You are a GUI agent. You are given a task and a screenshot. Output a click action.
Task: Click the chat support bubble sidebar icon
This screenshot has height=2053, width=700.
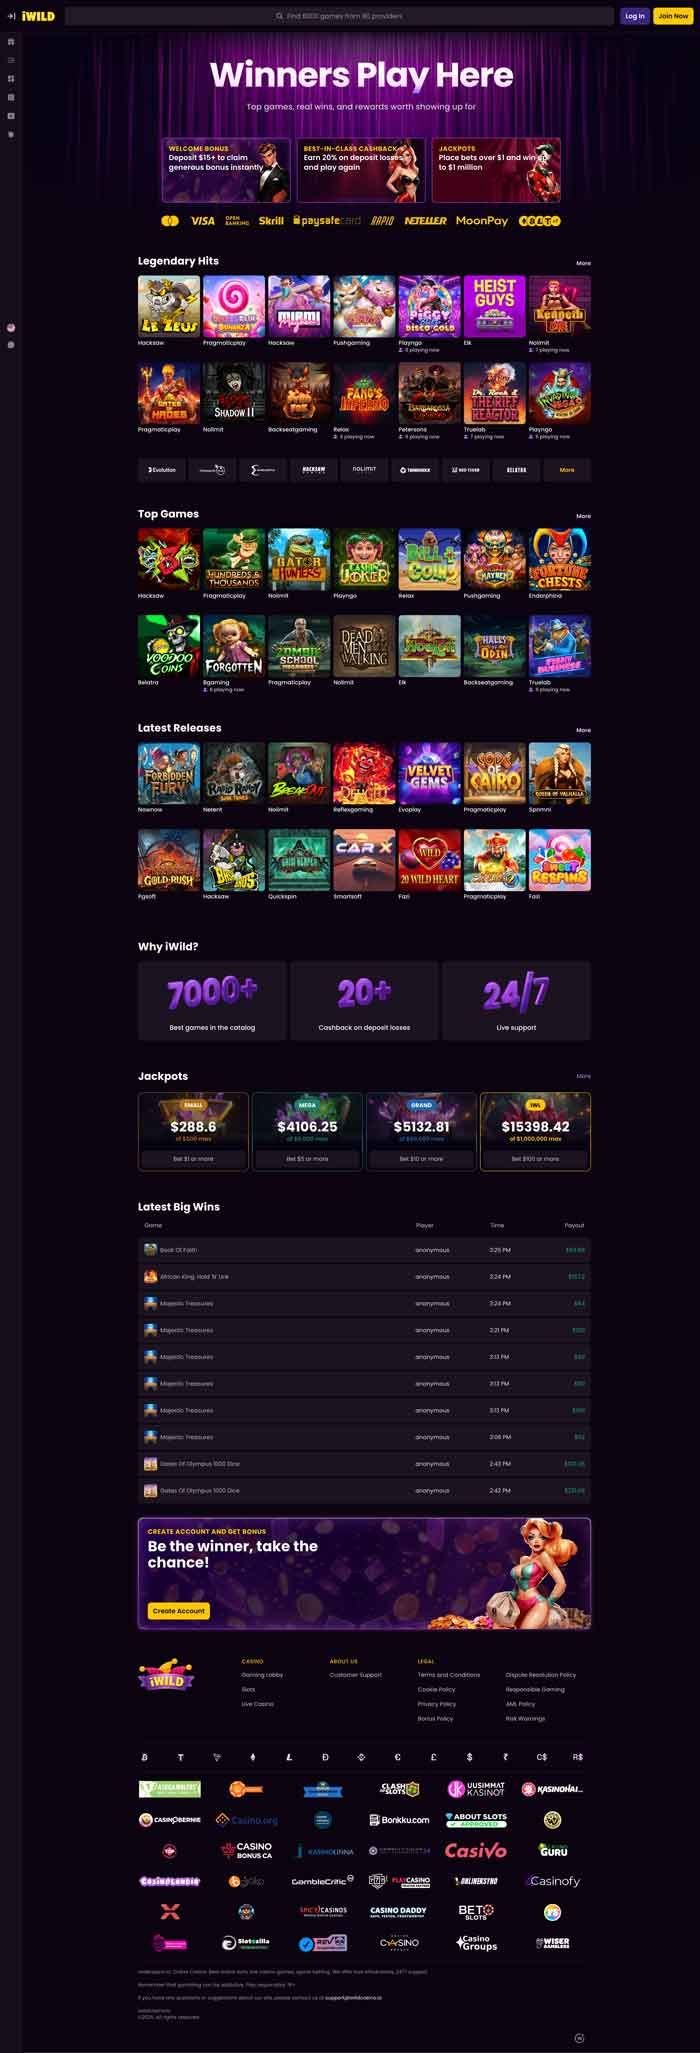point(11,344)
